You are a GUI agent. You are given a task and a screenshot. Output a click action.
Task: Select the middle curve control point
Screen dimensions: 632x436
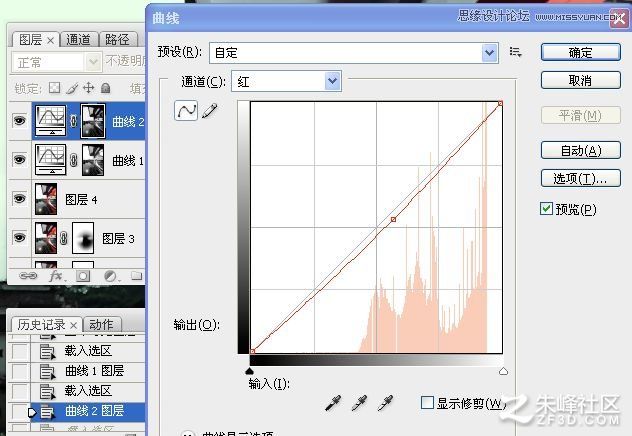click(393, 219)
